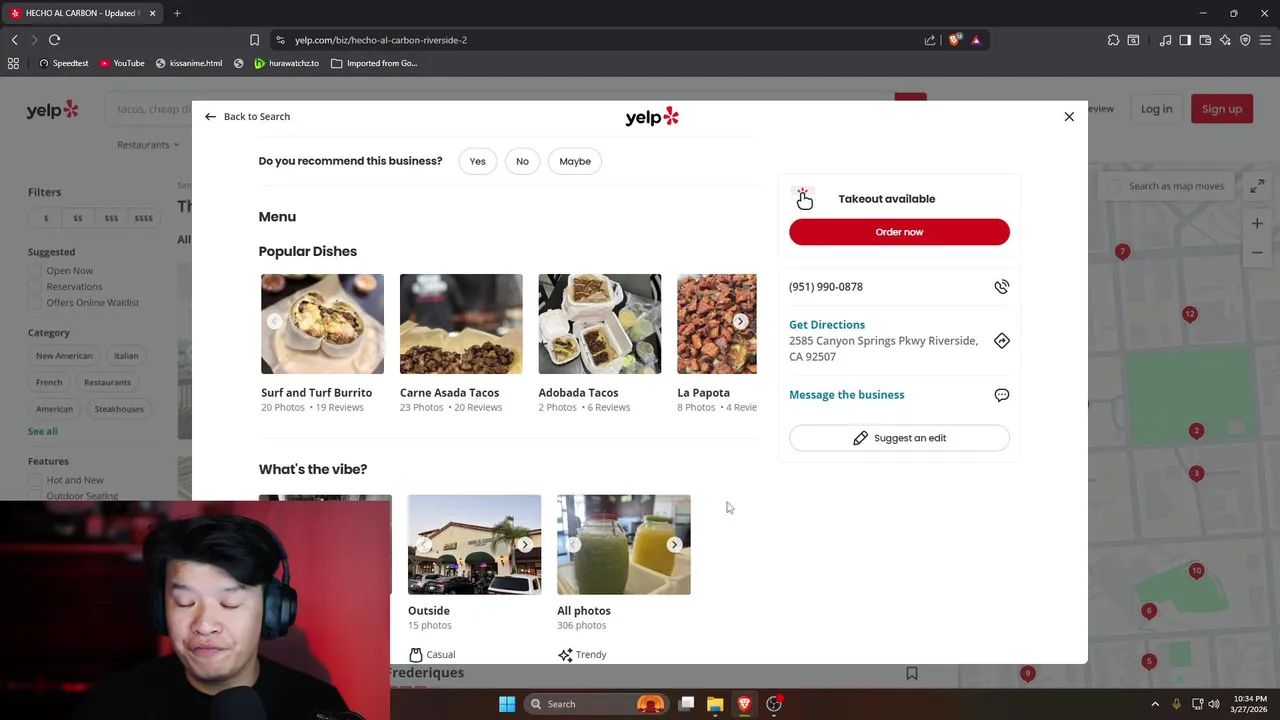Viewport: 1280px width, 720px height.
Task: Open the Imported from Go... bookmarks folder
Action: pos(374,63)
